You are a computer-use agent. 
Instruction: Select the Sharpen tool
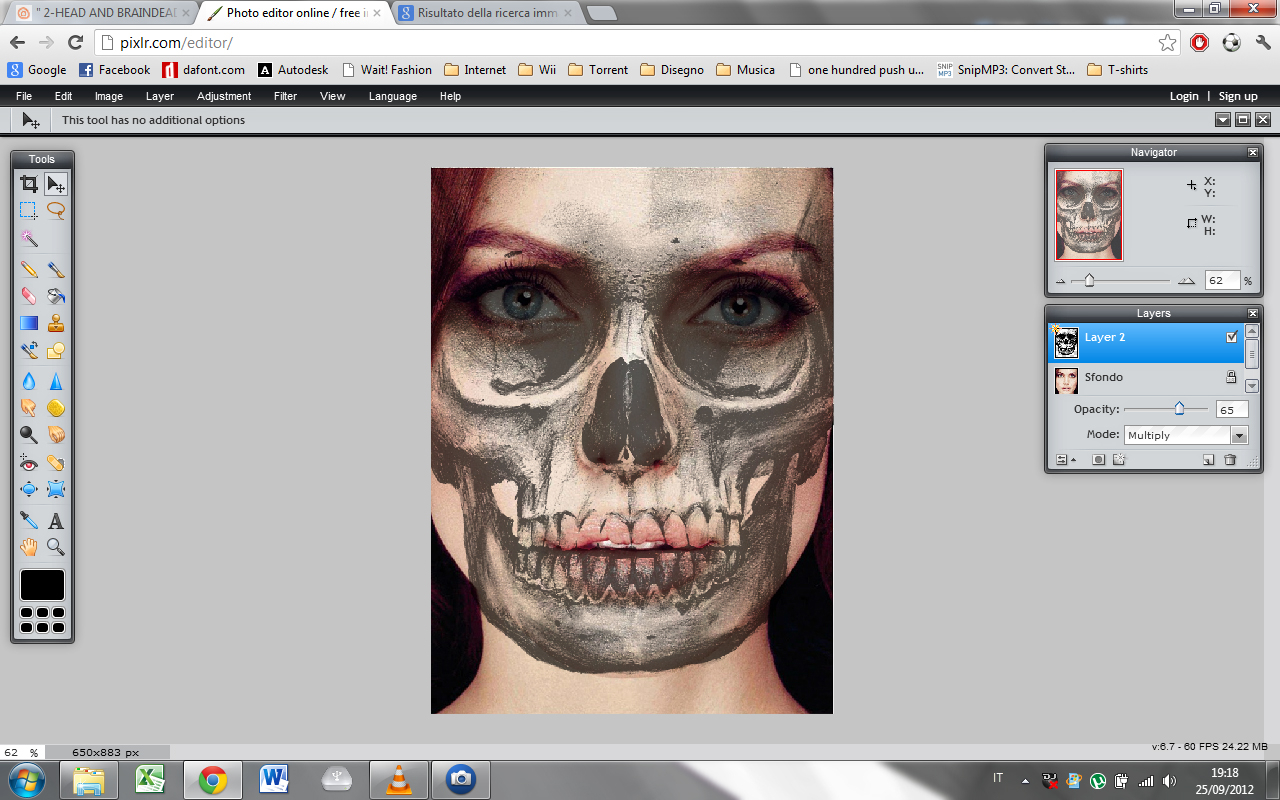pyautogui.click(x=56, y=381)
